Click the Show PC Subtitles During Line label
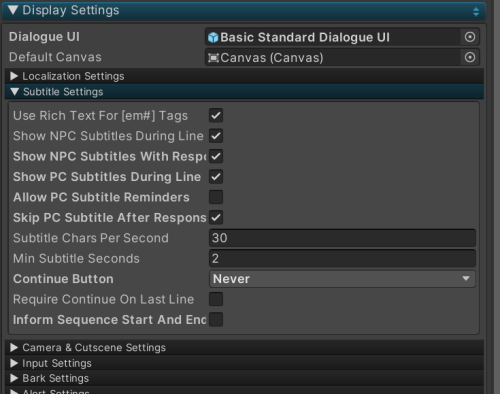This screenshot has width=500, height=394. [107, 177]
